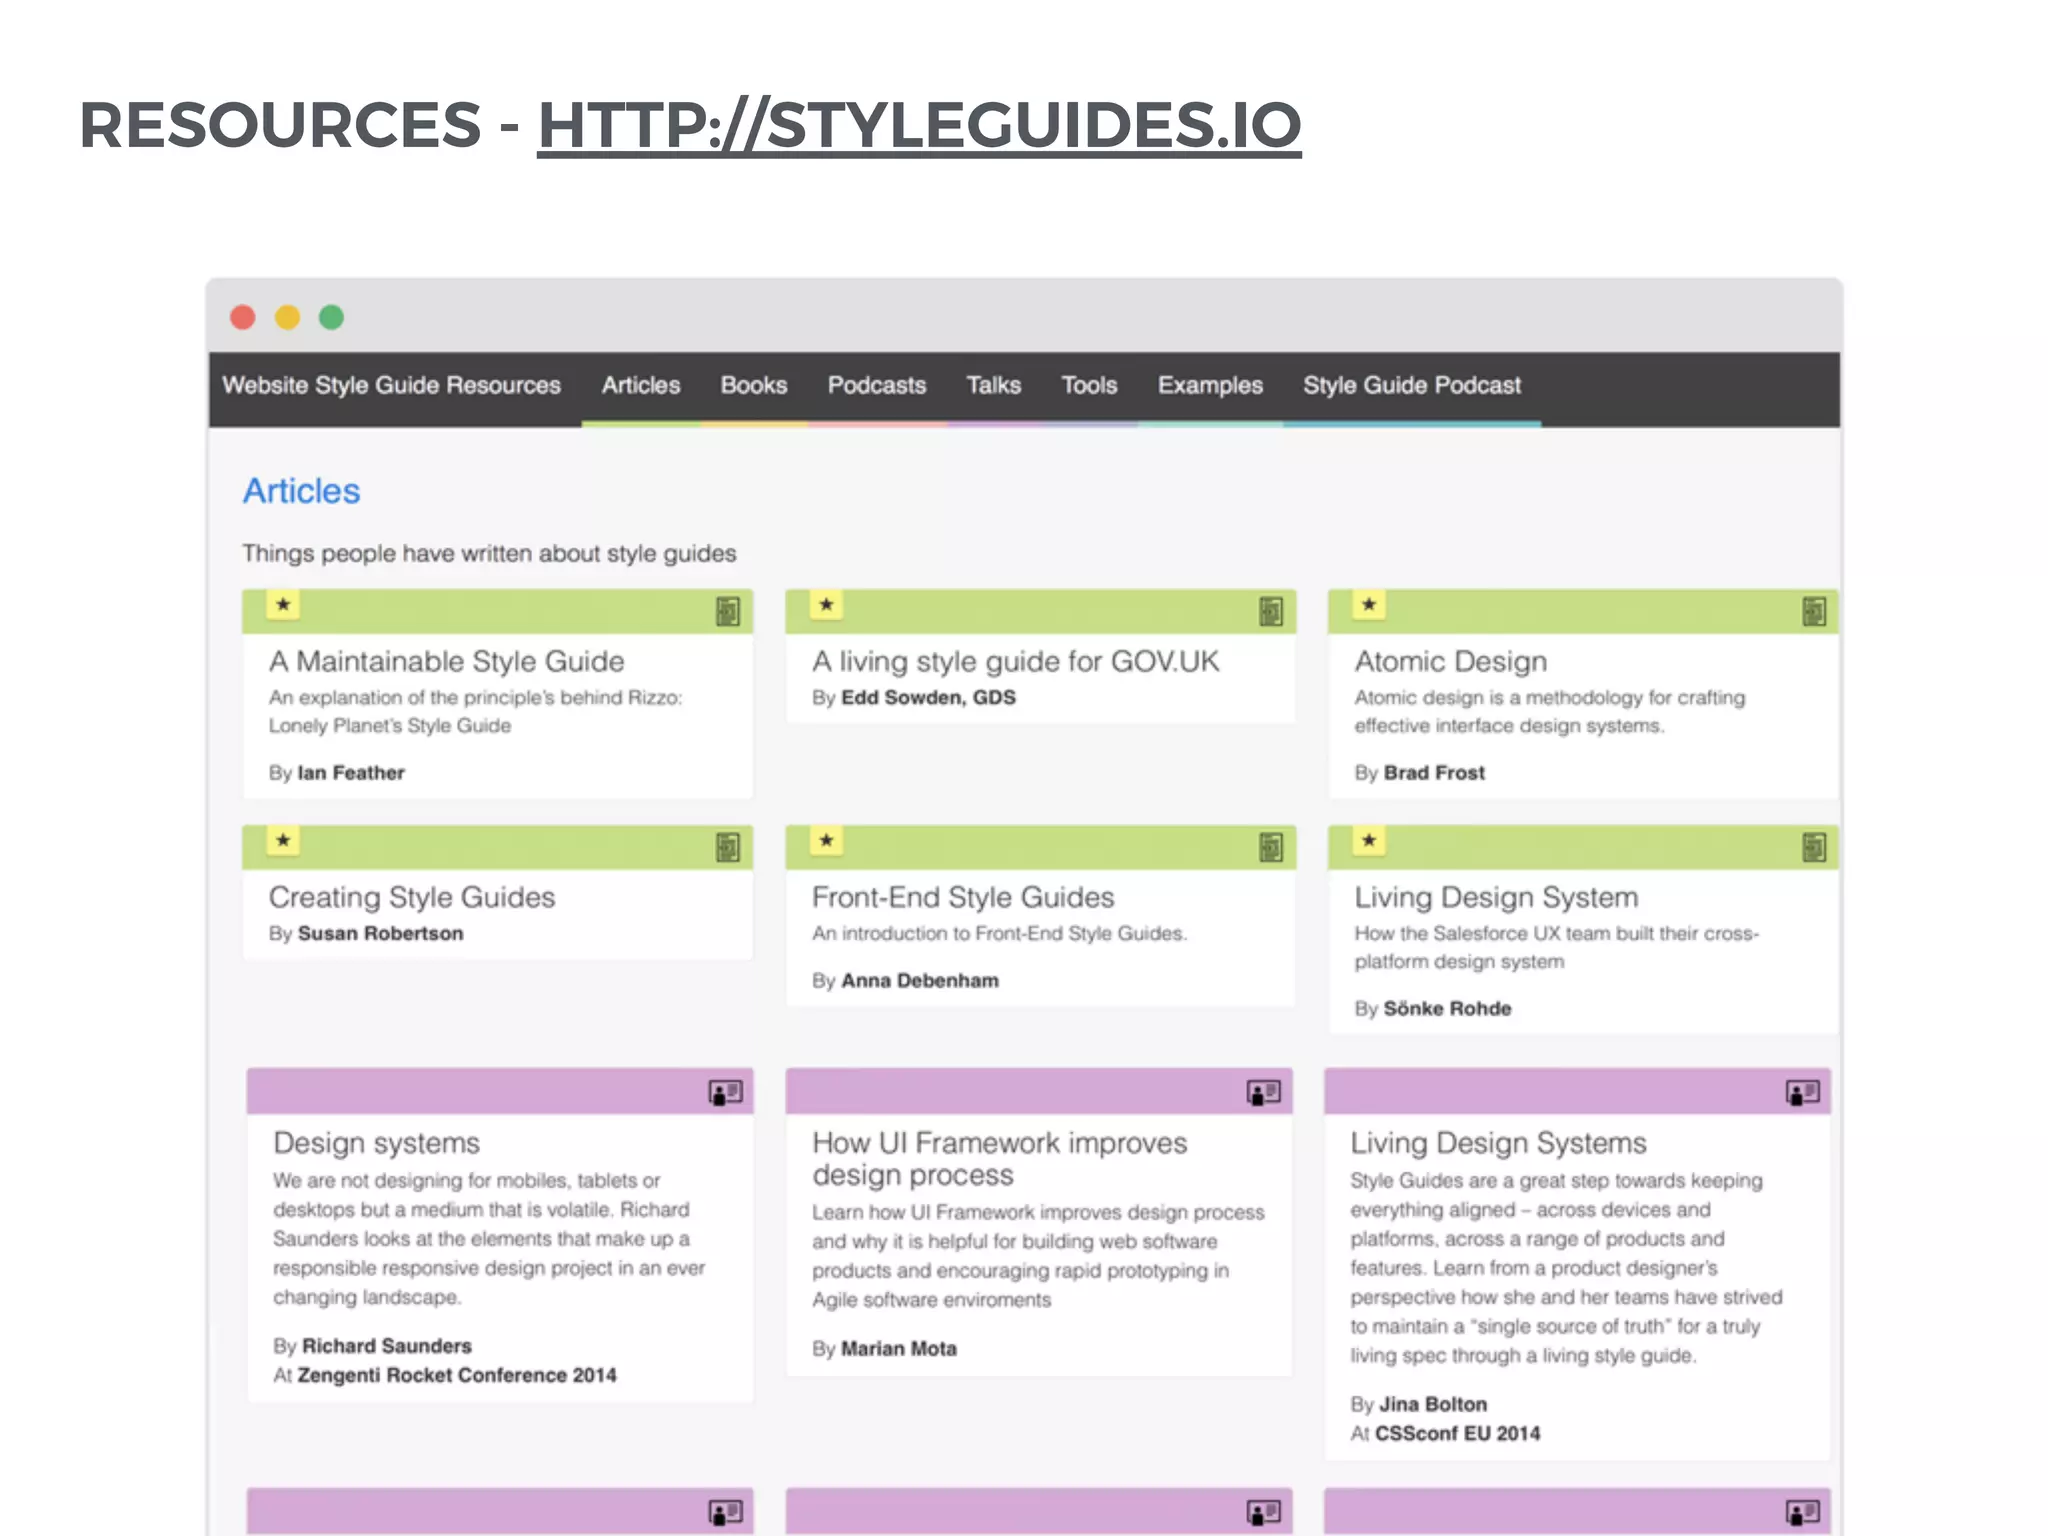Click star badge on A Maintainable Style Guide card

point(283,605)
